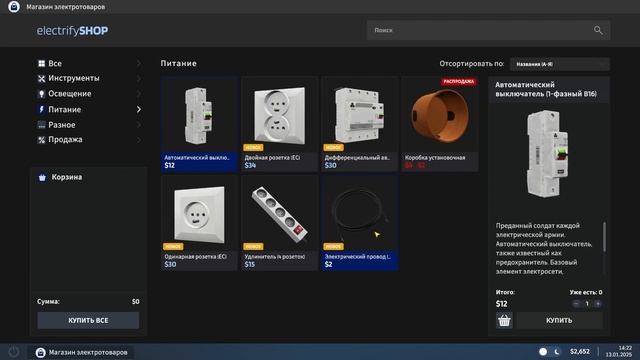
Task: Click the Питание lightning icon
Action: (41, 109)
